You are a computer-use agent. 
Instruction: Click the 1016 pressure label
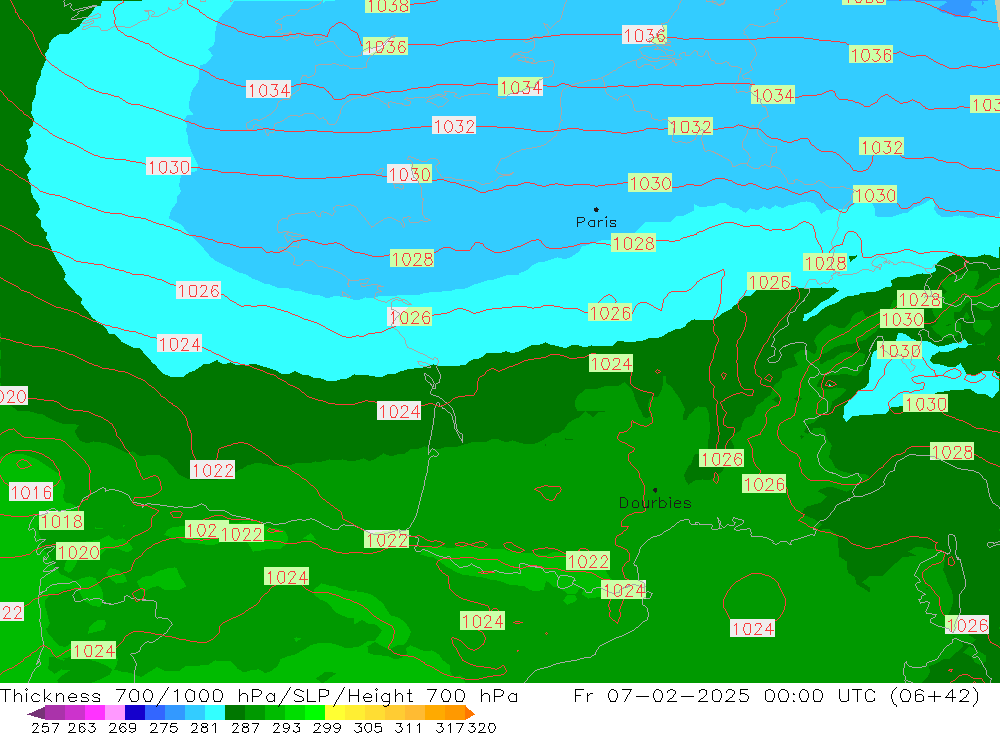[31, 492]
